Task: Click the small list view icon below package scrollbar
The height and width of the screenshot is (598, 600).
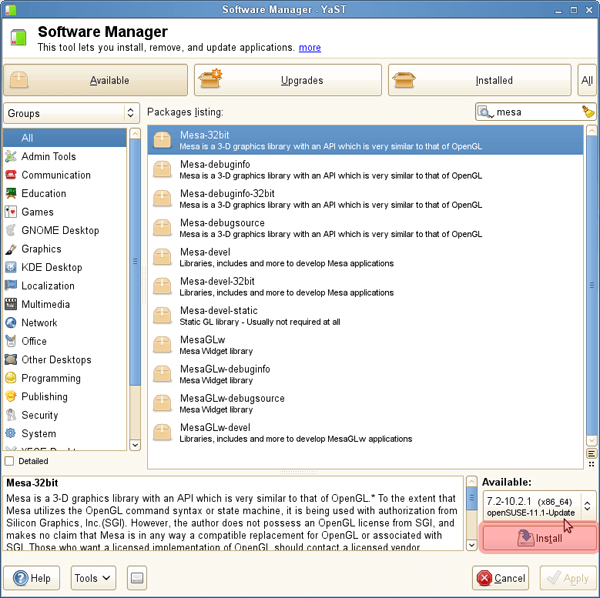Action: pos(591,454)
